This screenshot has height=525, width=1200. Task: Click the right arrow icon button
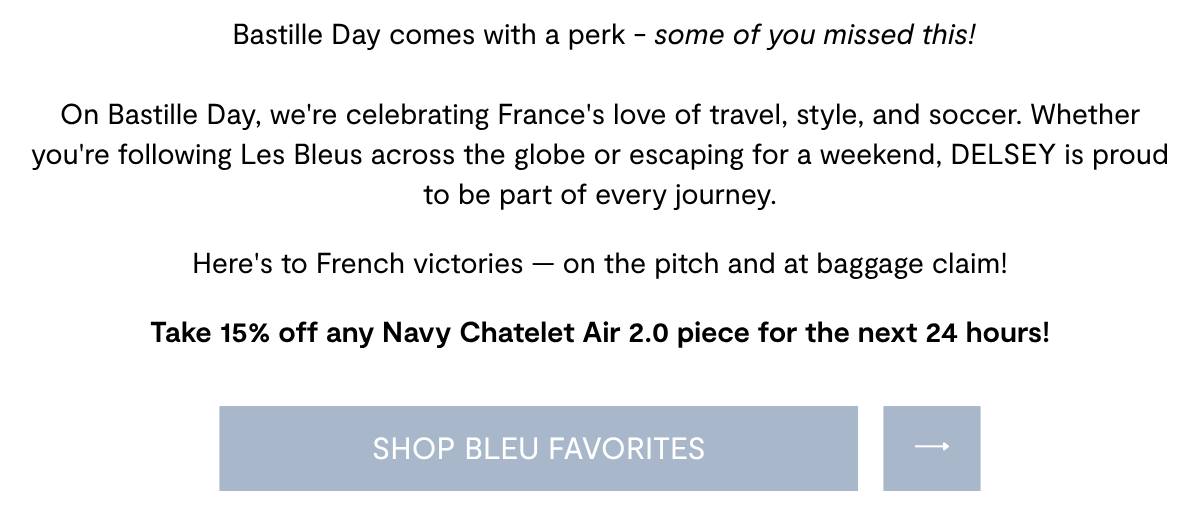click(932, 448)
